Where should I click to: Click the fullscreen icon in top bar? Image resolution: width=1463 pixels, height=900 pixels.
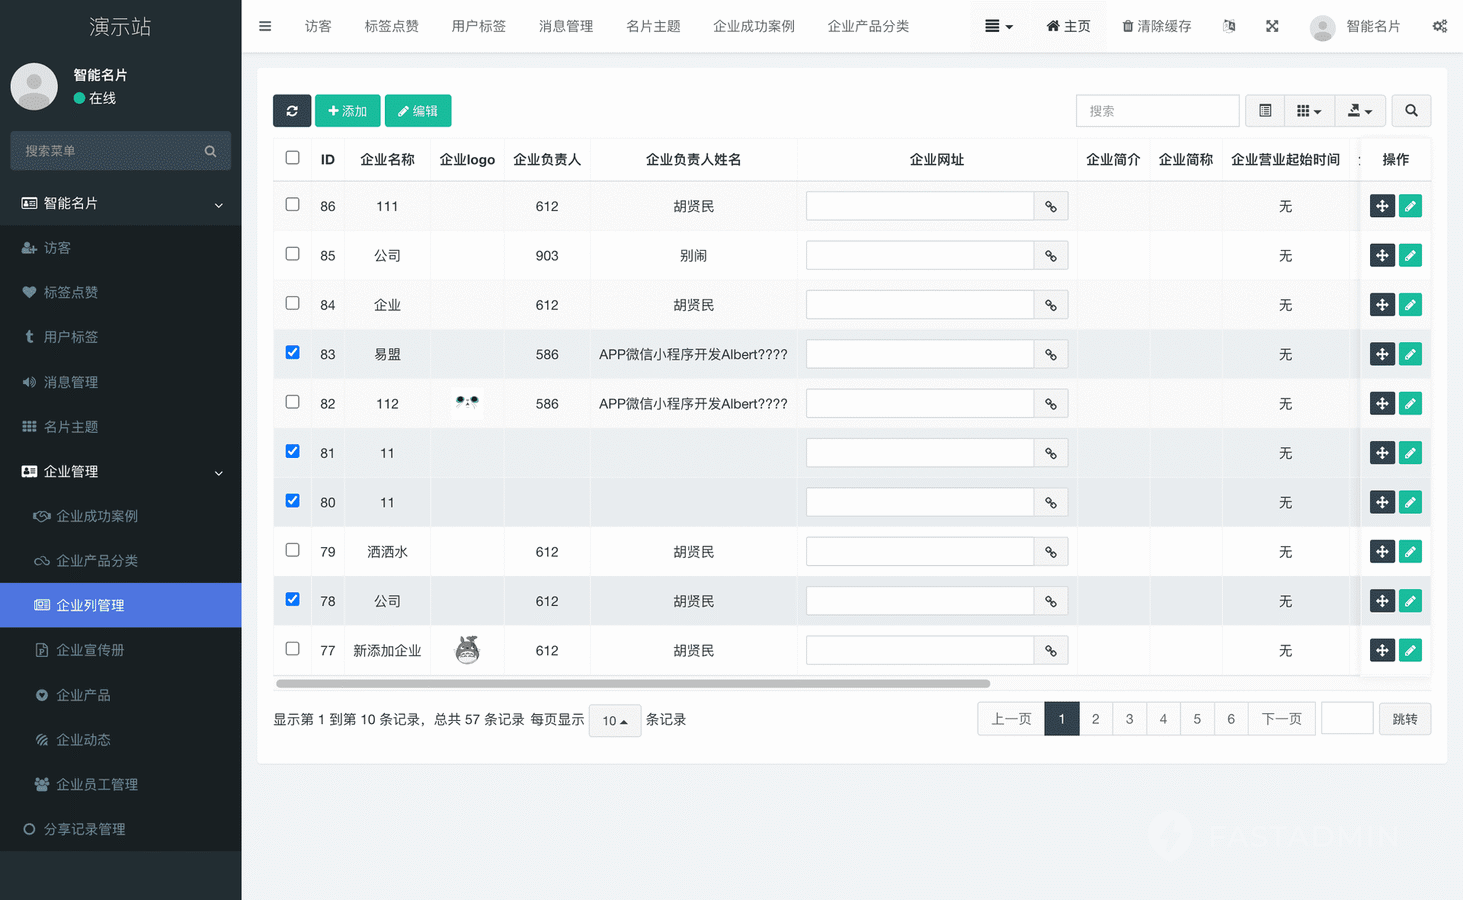[x=1272, y=26]
